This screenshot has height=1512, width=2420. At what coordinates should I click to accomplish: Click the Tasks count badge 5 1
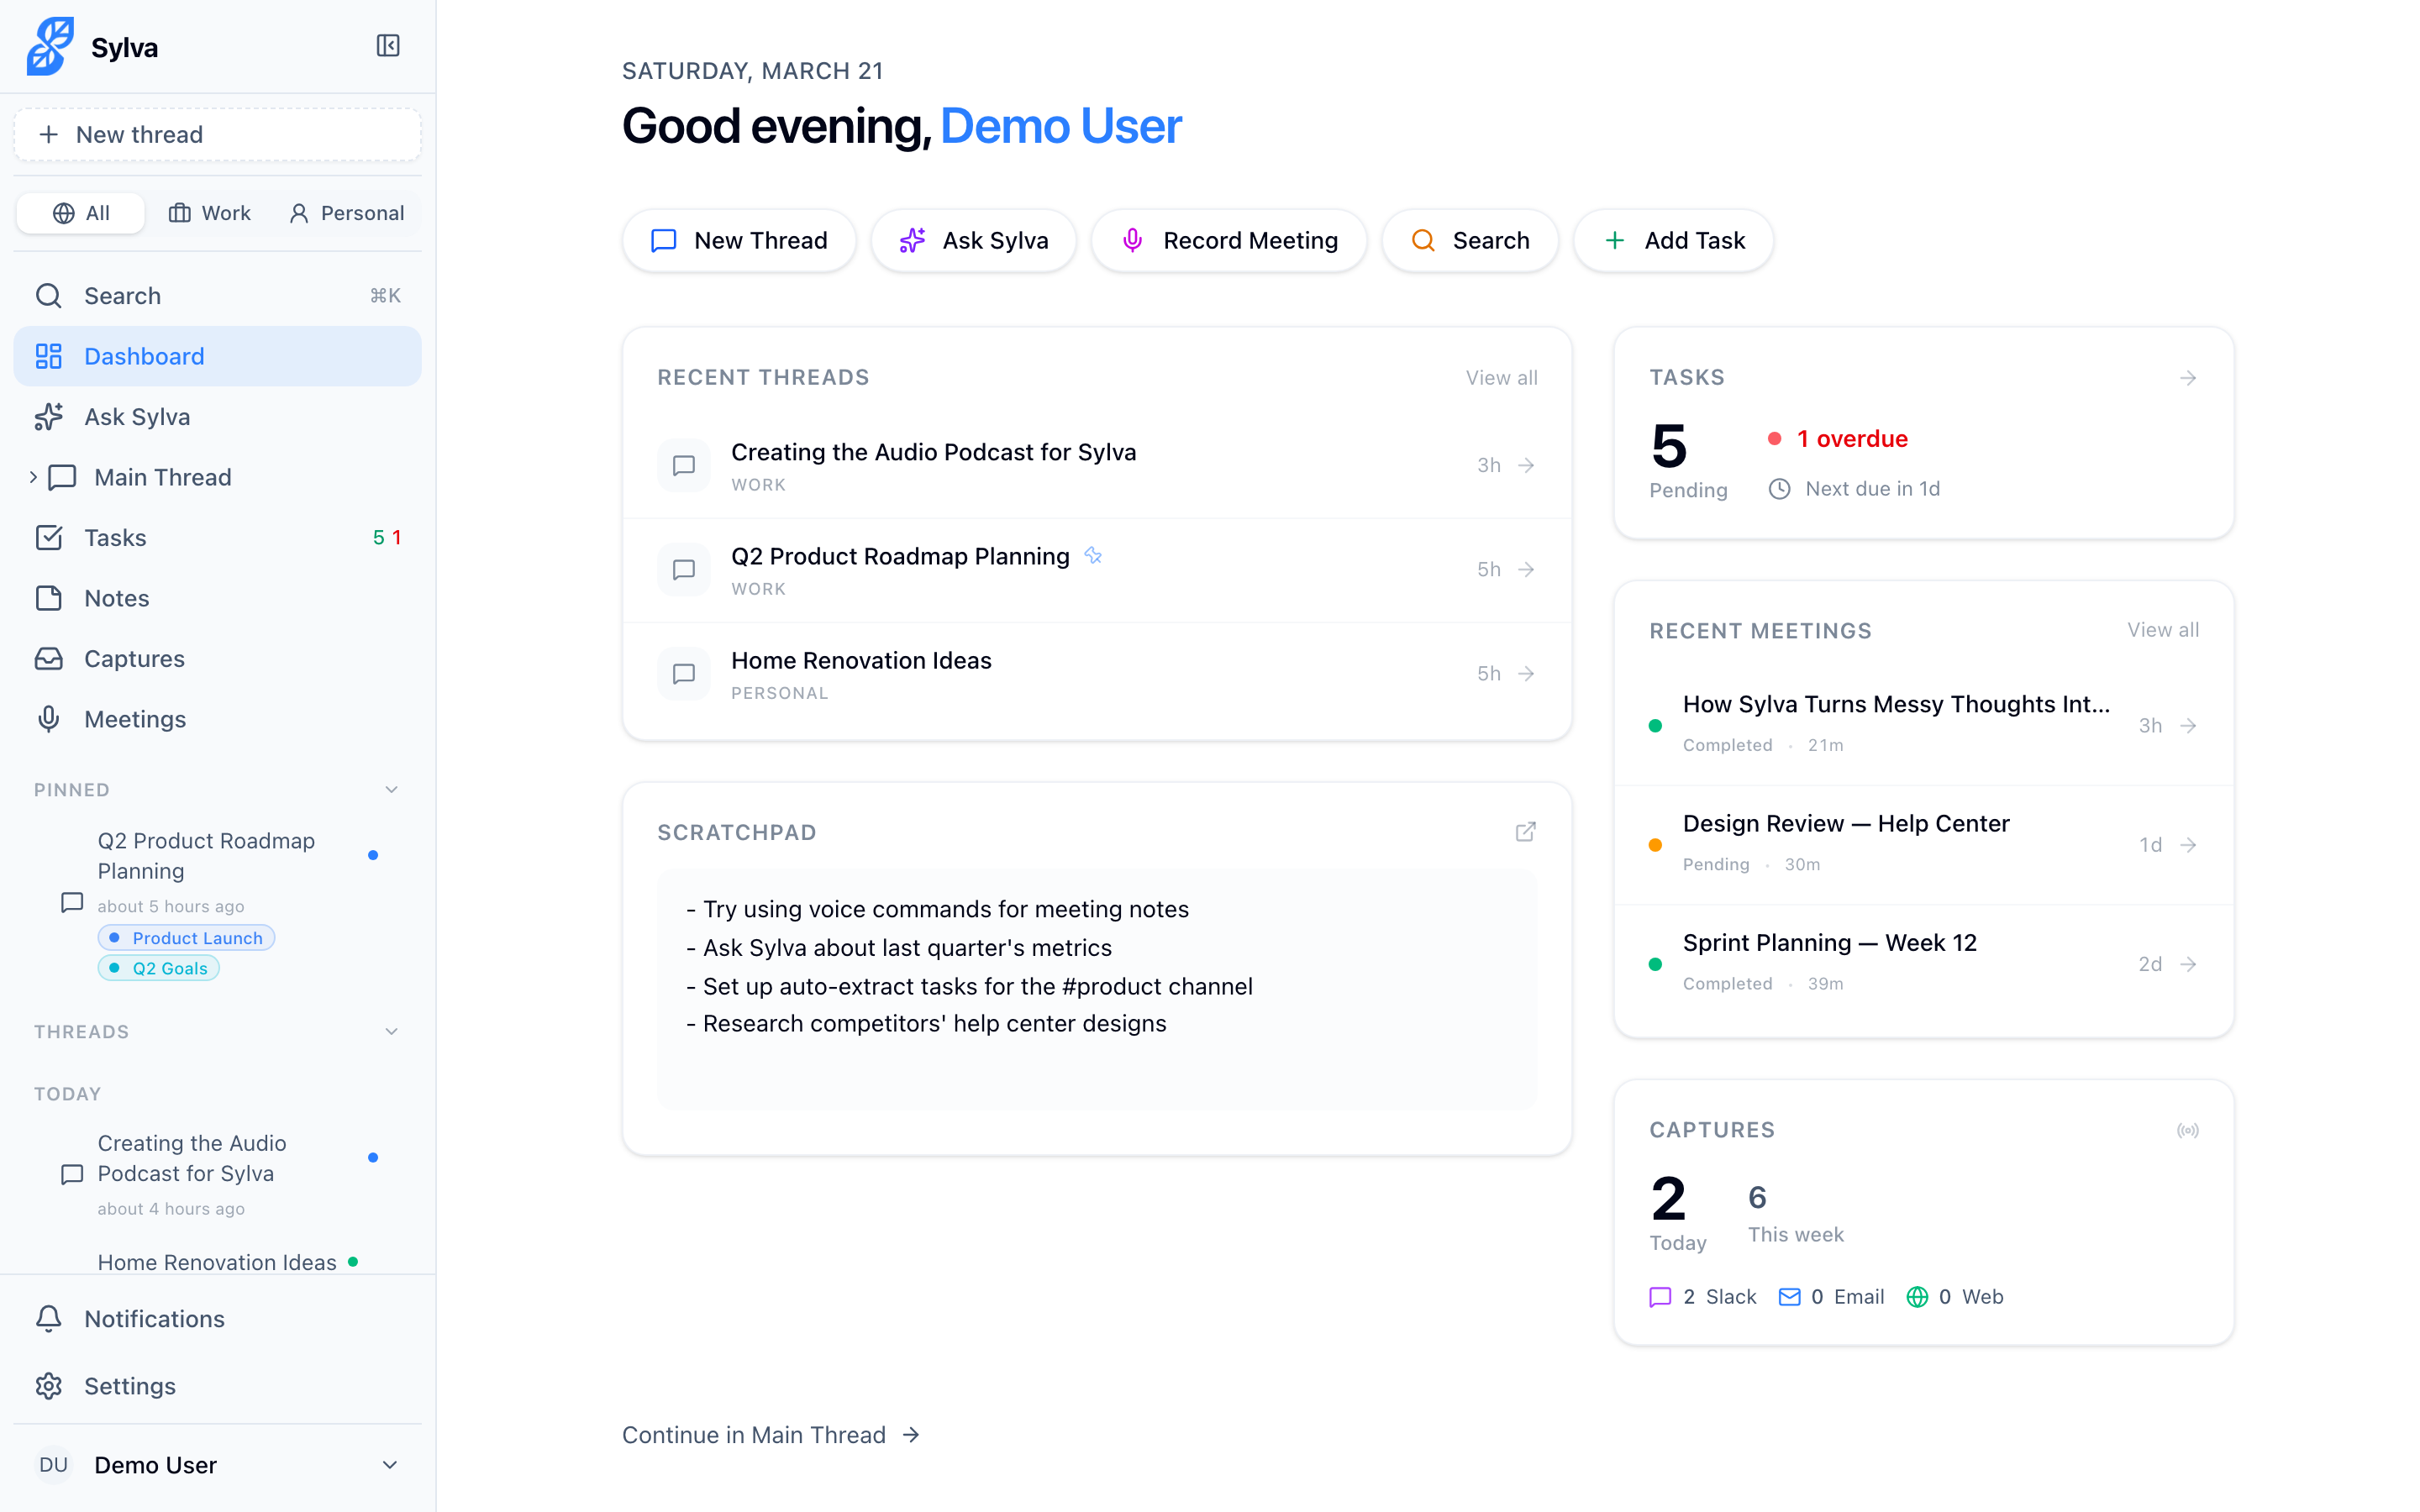pos(387,538)
